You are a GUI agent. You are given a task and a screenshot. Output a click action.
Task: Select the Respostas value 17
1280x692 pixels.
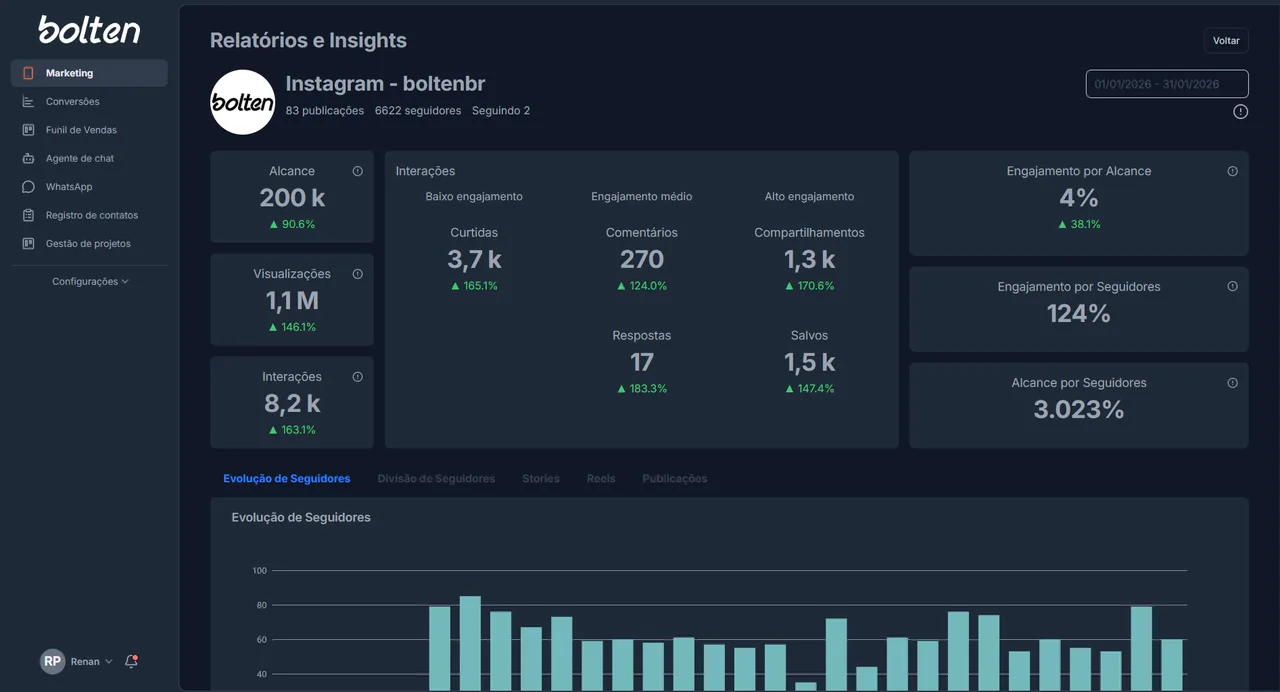(642, 362)
